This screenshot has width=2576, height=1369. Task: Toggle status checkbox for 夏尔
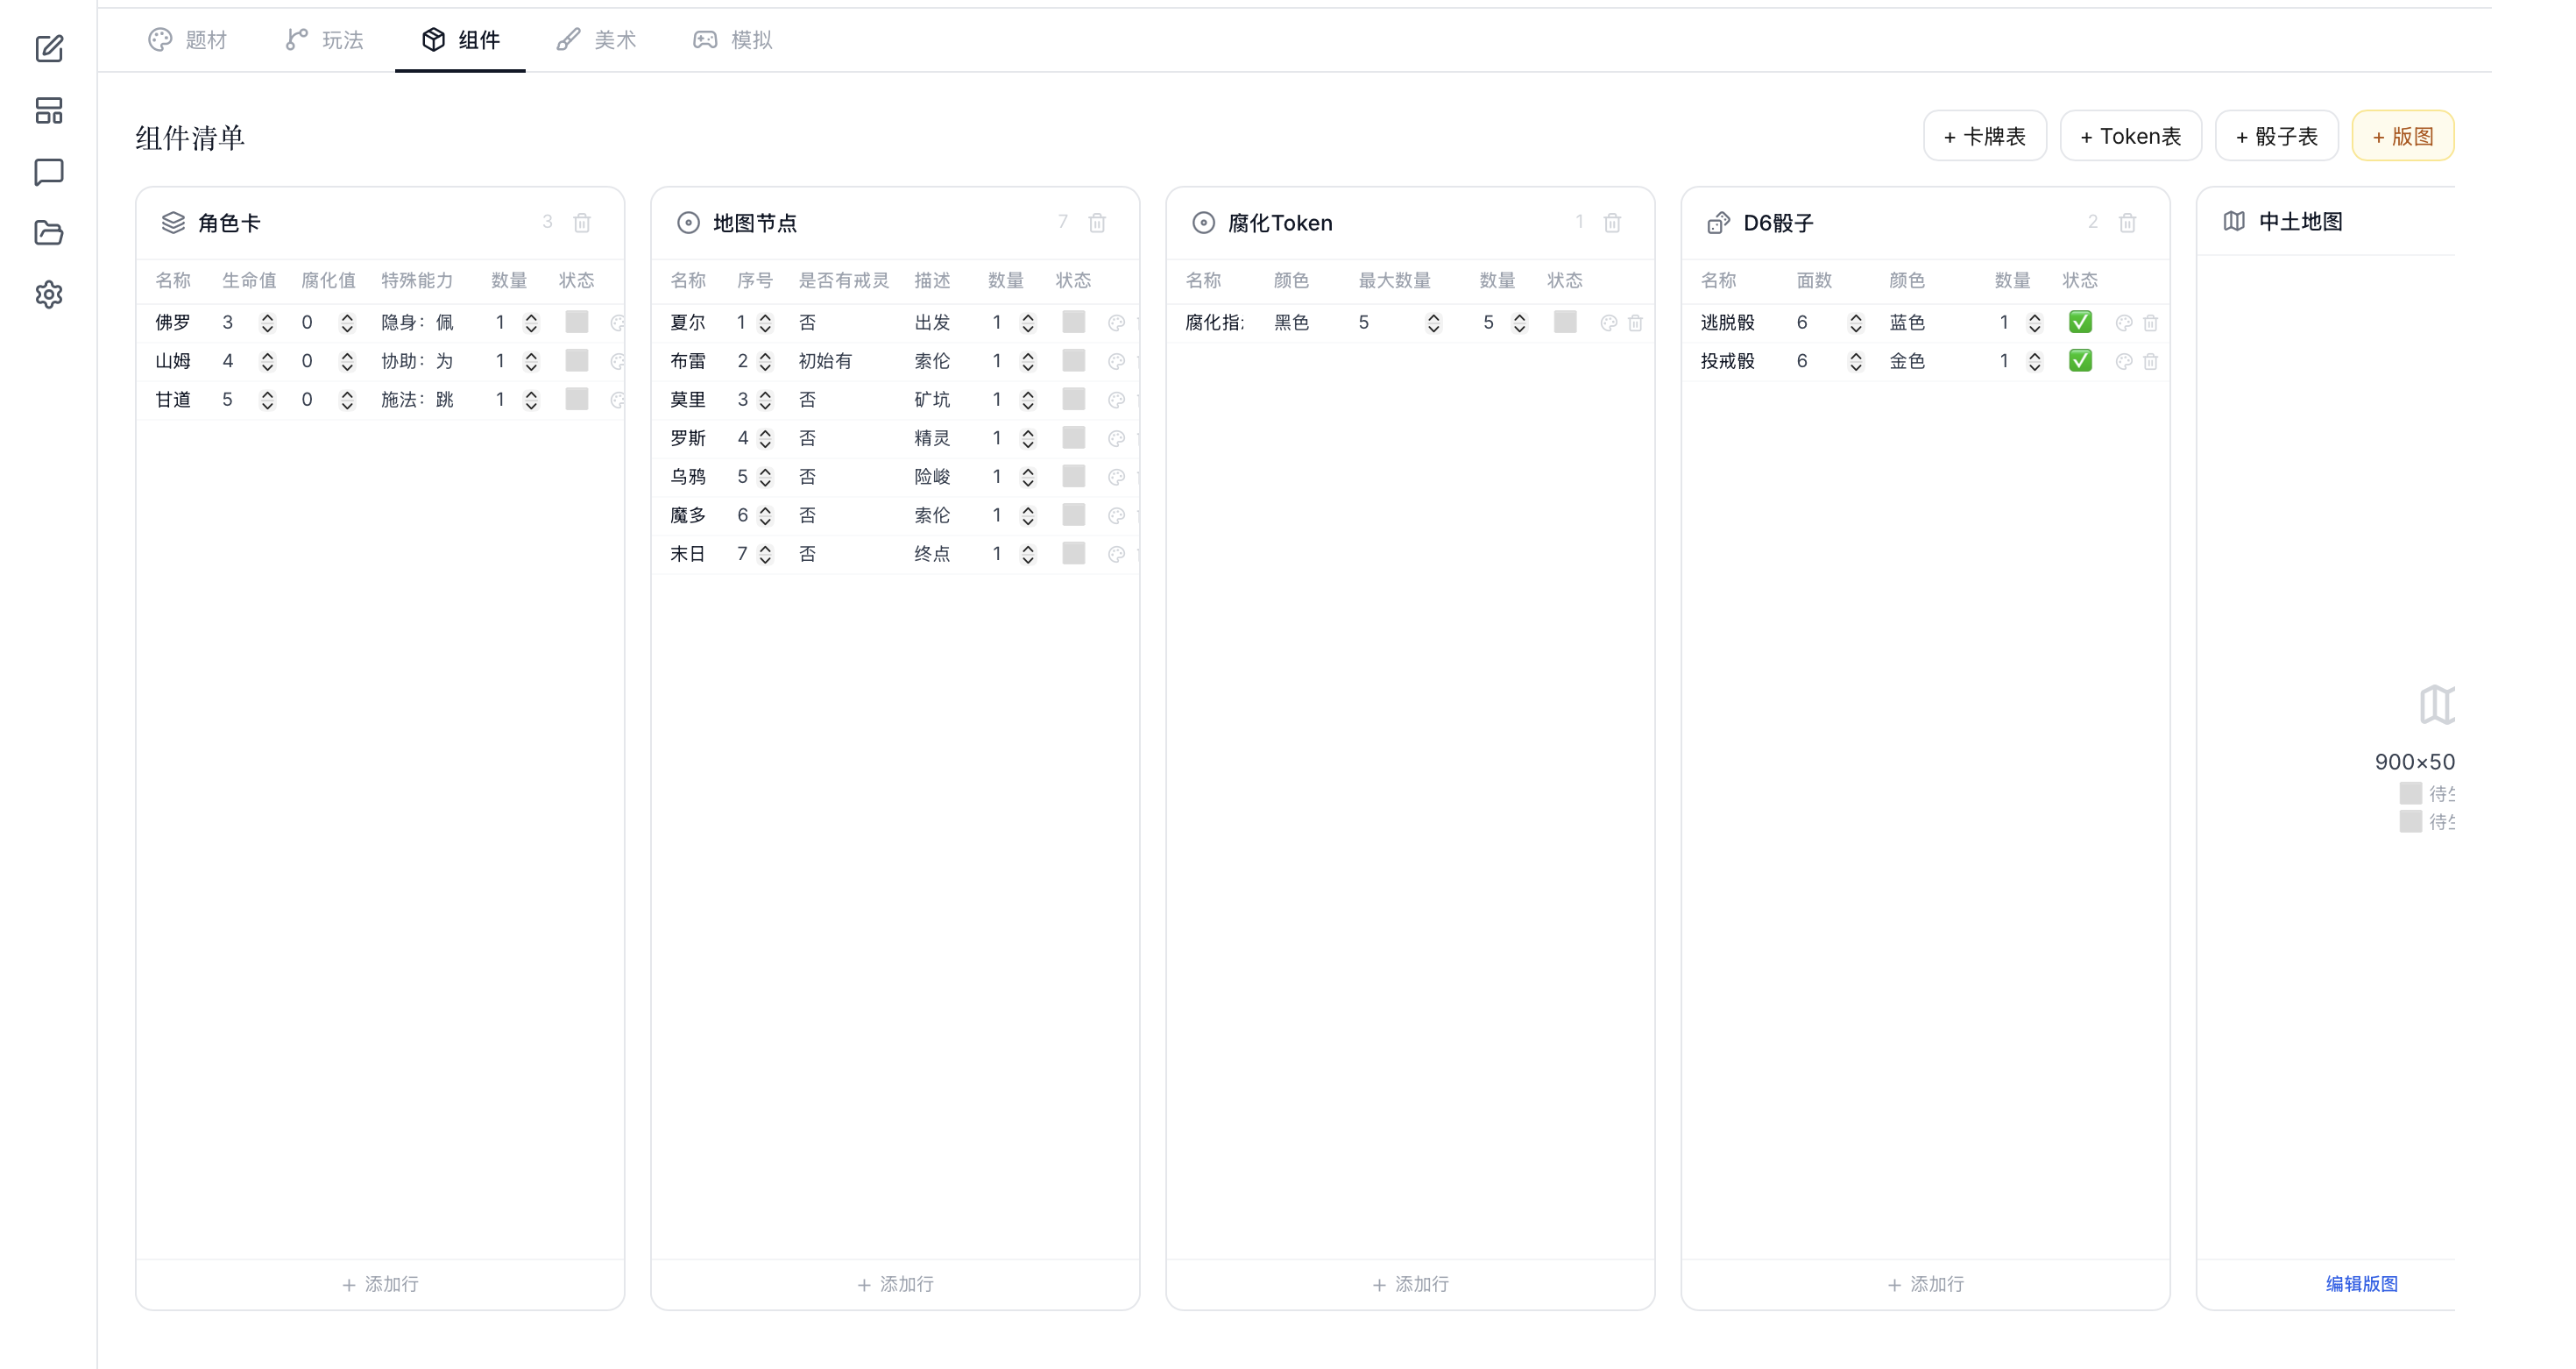tap(1073, 322)
